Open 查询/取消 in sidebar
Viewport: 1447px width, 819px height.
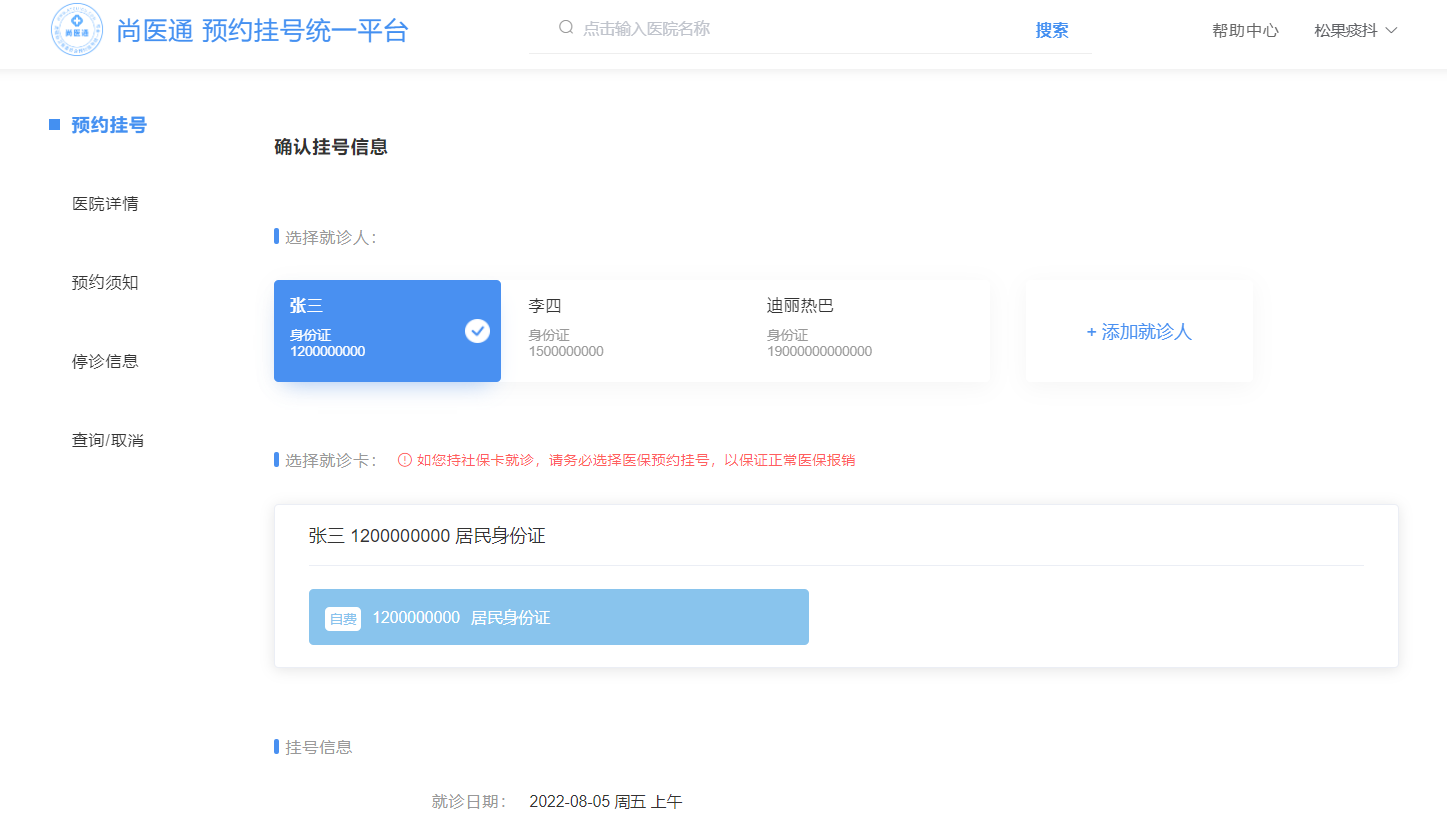[x=108, y=440]
